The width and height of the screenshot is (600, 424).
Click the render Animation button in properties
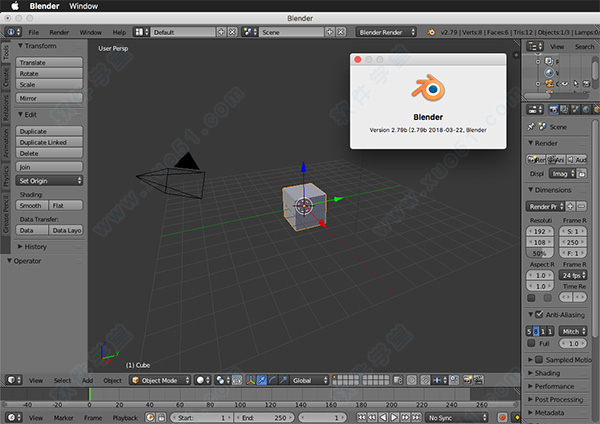coord(556,160)
